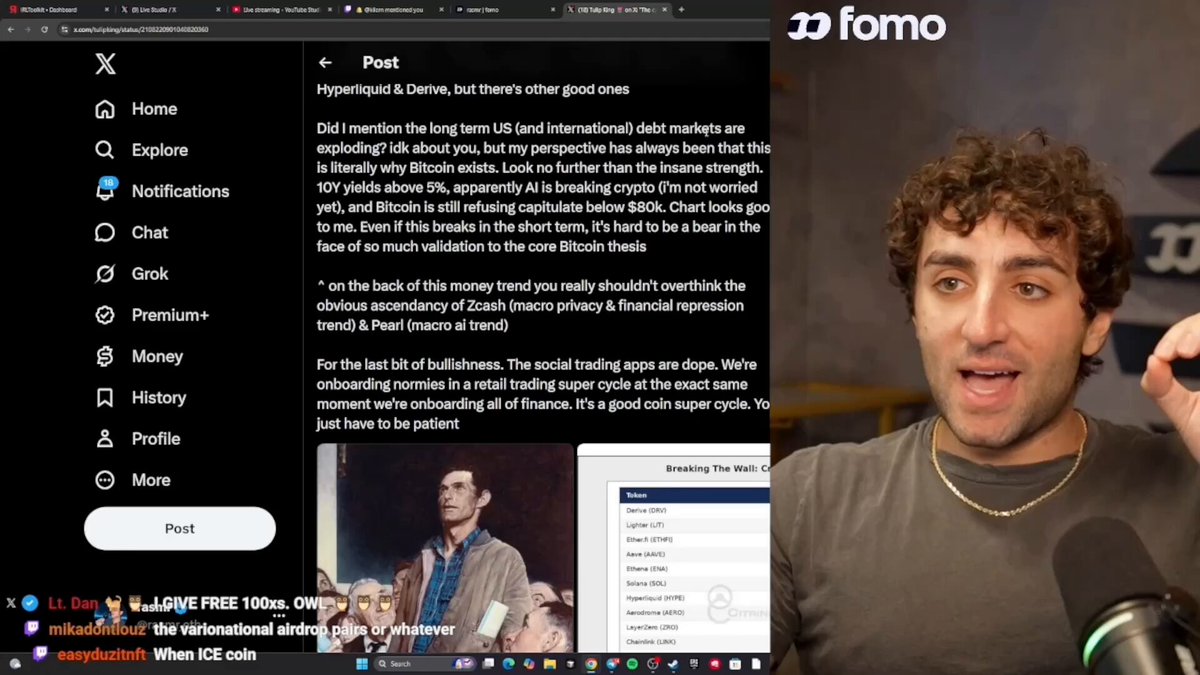Image resolution: width=1200 pixels, height=675 pixels.
Task: Click the Derive (DRV) row in token table
Action: tap(695, 510)
